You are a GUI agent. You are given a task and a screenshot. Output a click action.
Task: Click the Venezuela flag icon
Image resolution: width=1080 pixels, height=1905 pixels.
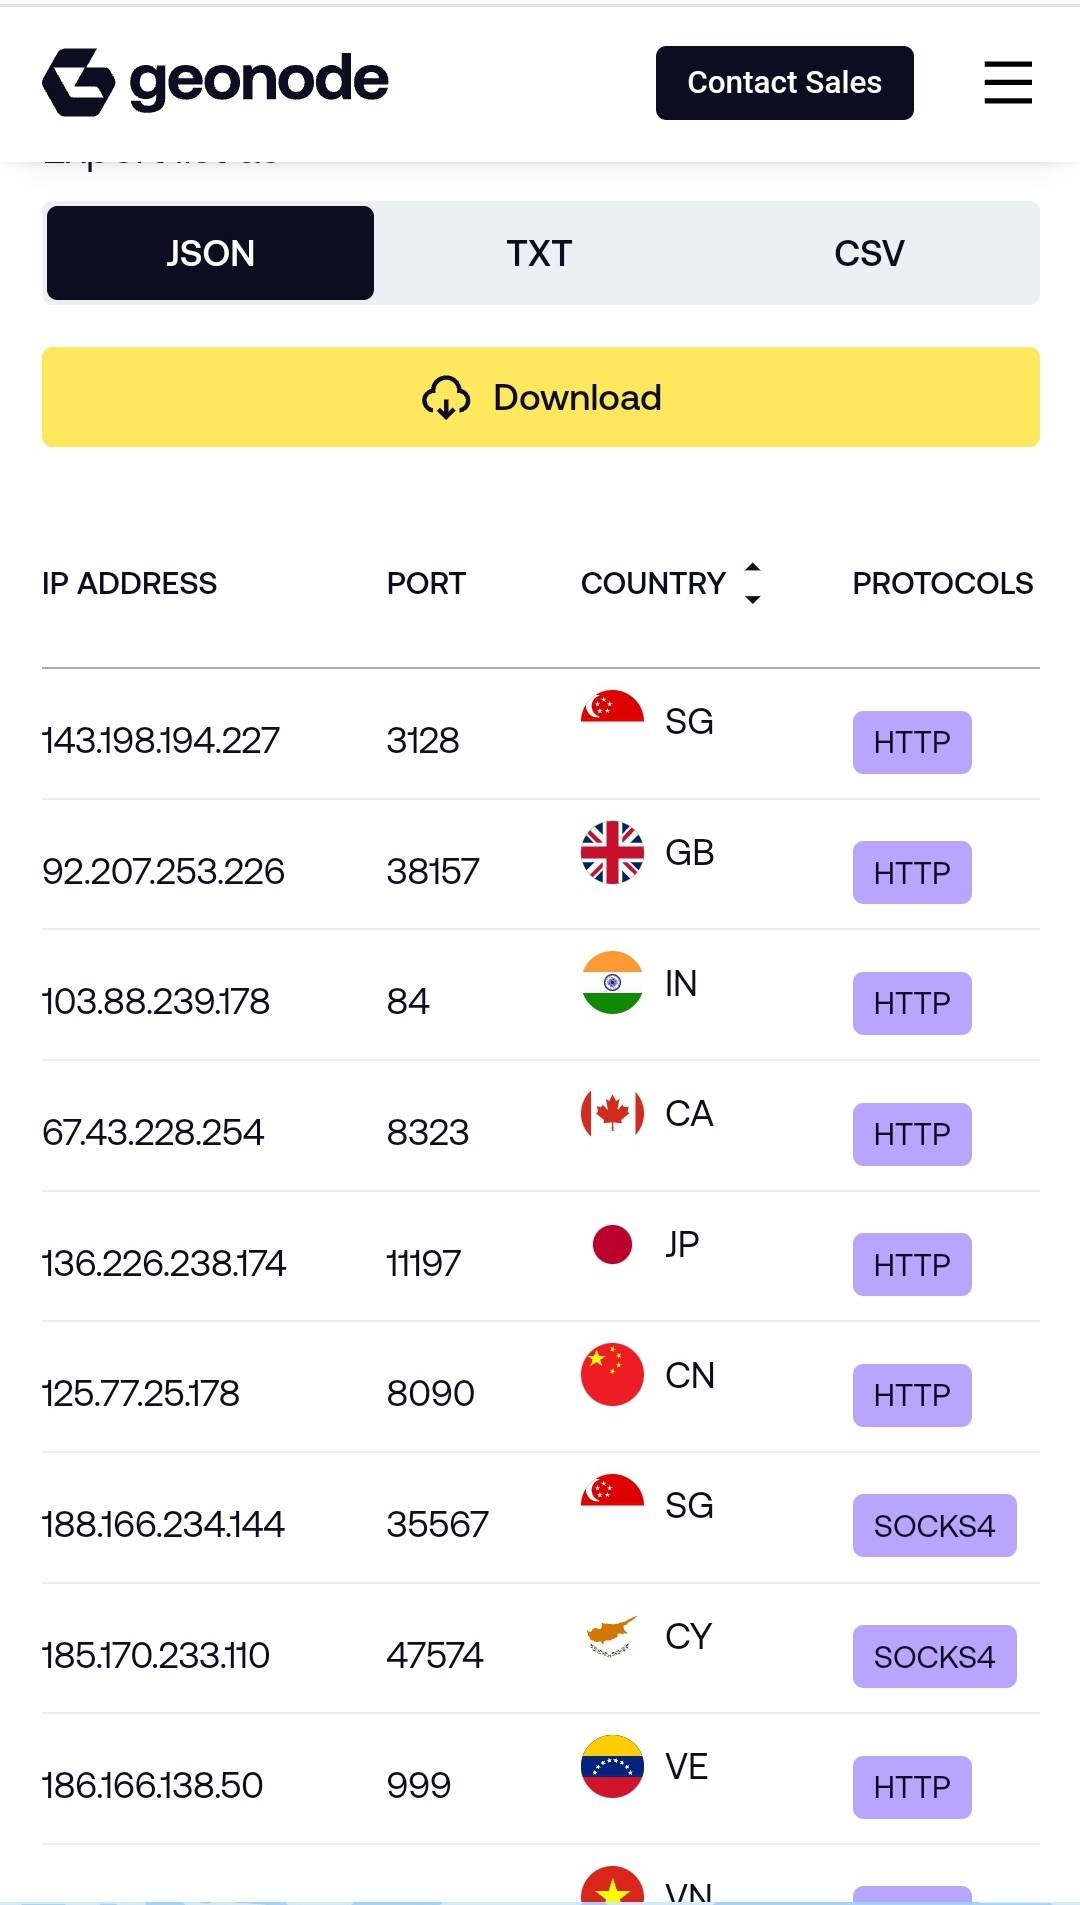pyautogui.click(x=612, y=1766)
